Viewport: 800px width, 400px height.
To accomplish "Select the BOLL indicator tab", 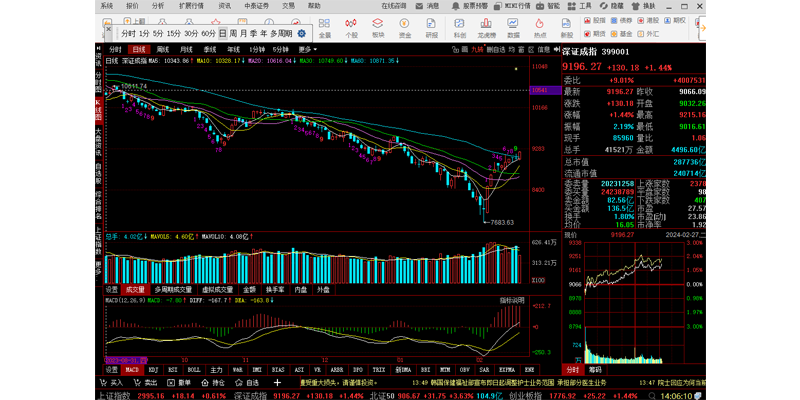I will coord(194,369).
